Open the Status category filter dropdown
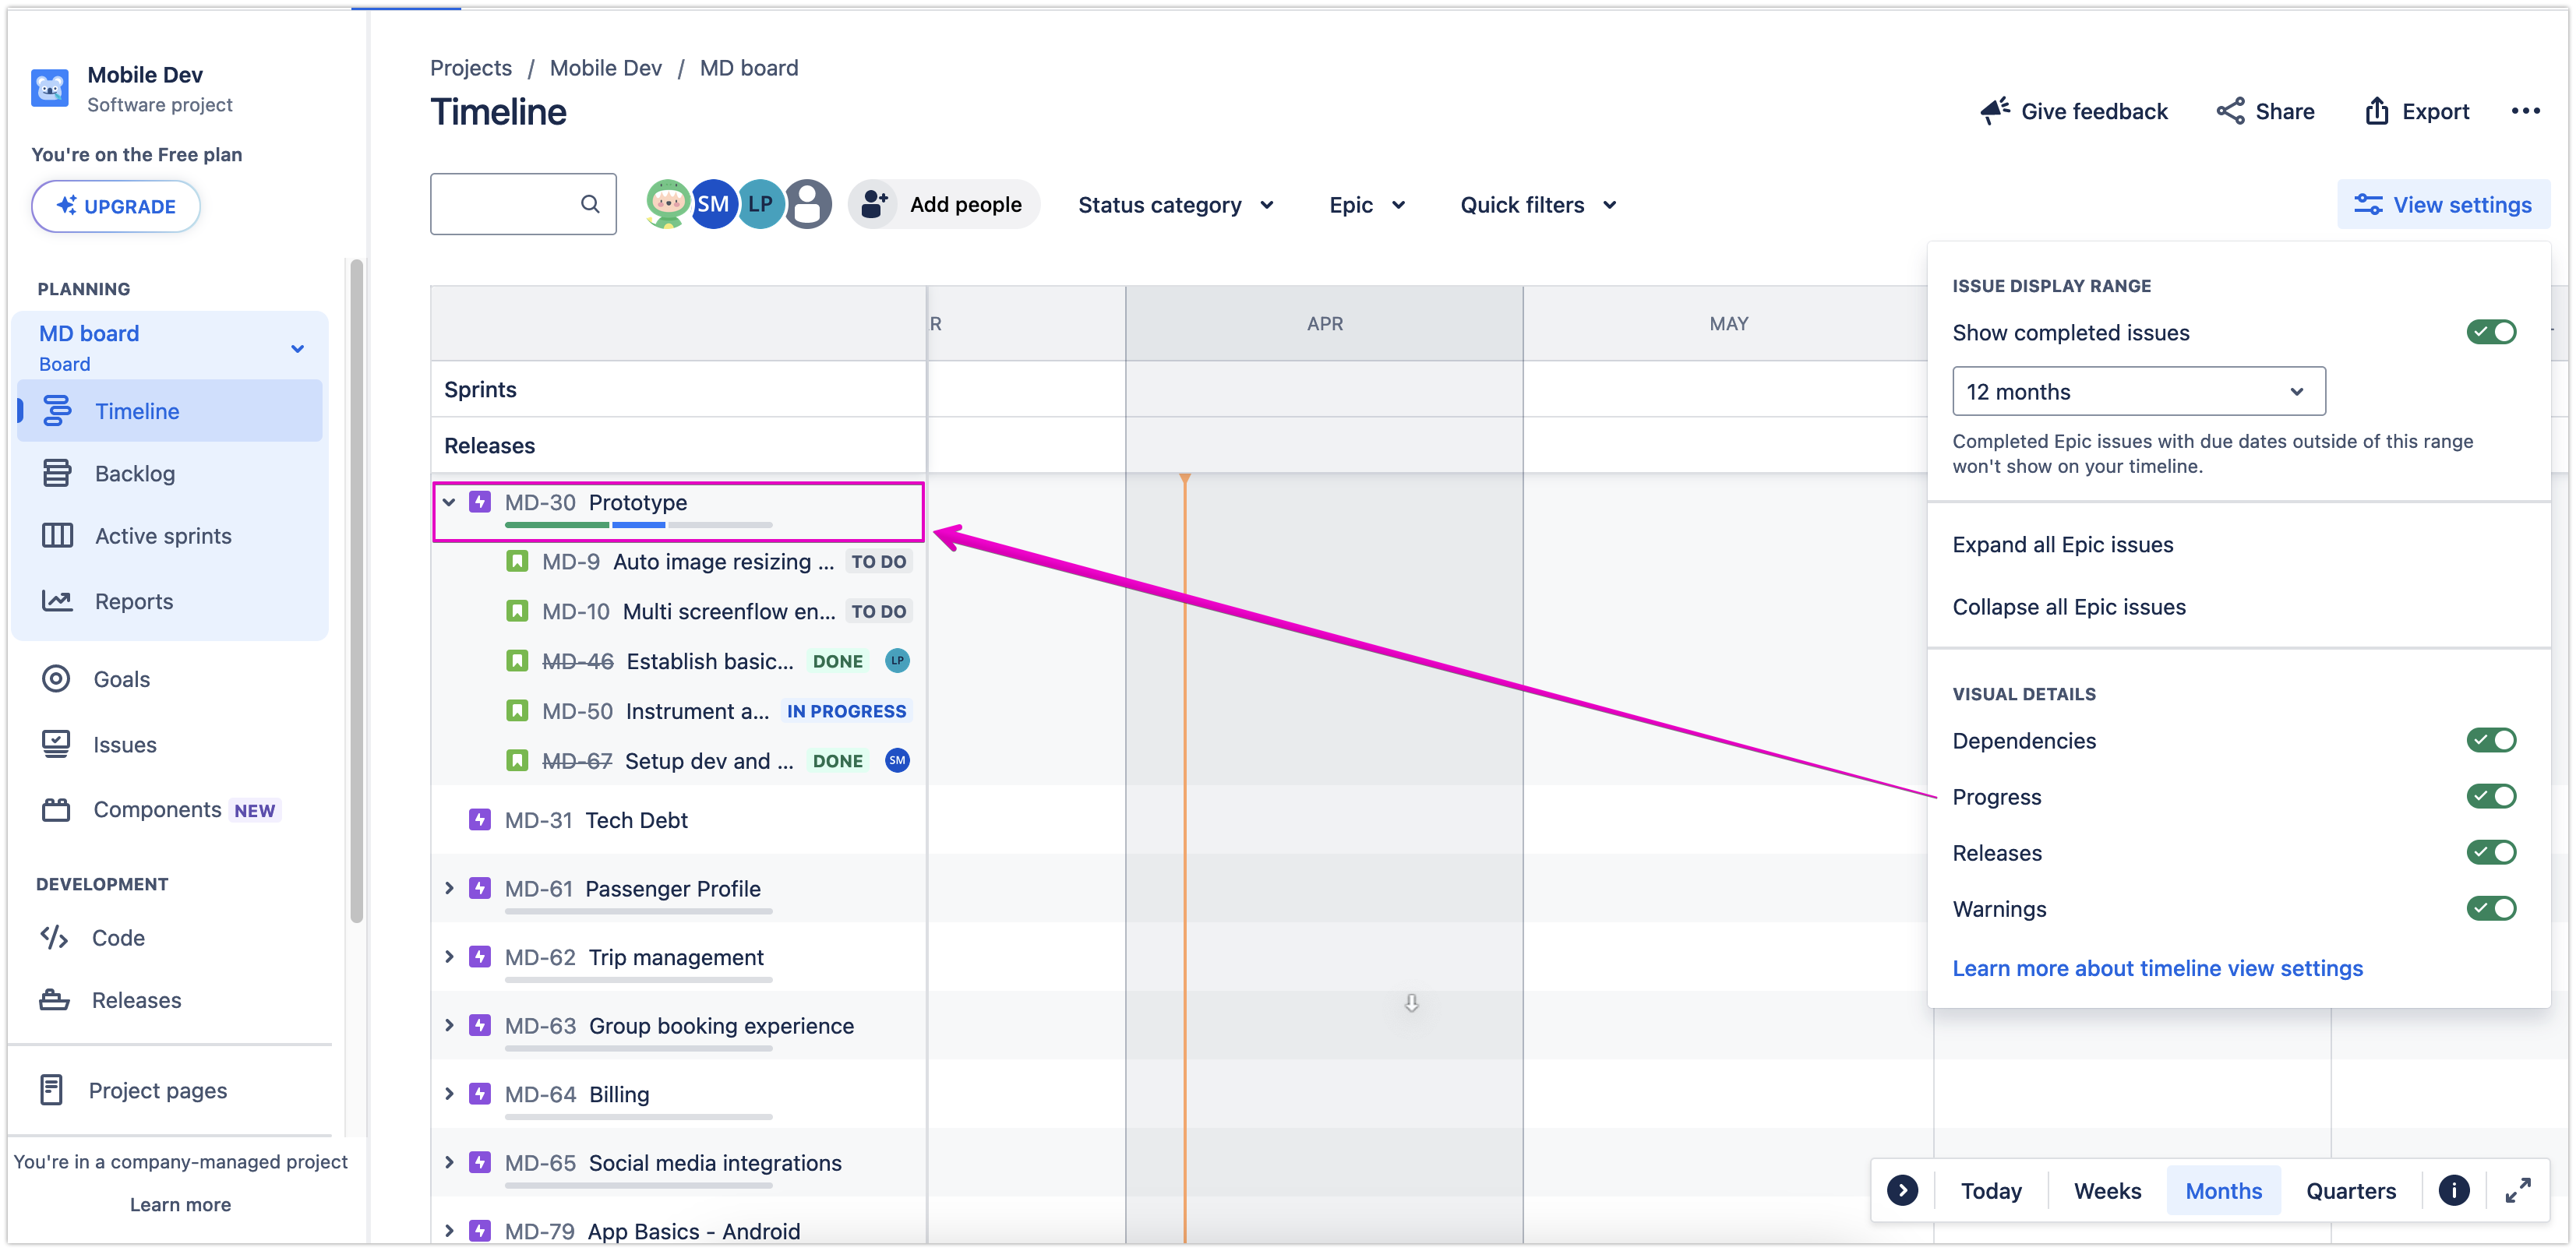Image resolution: width=2576 pixels, height=1251 pixels. (1175, 205)
